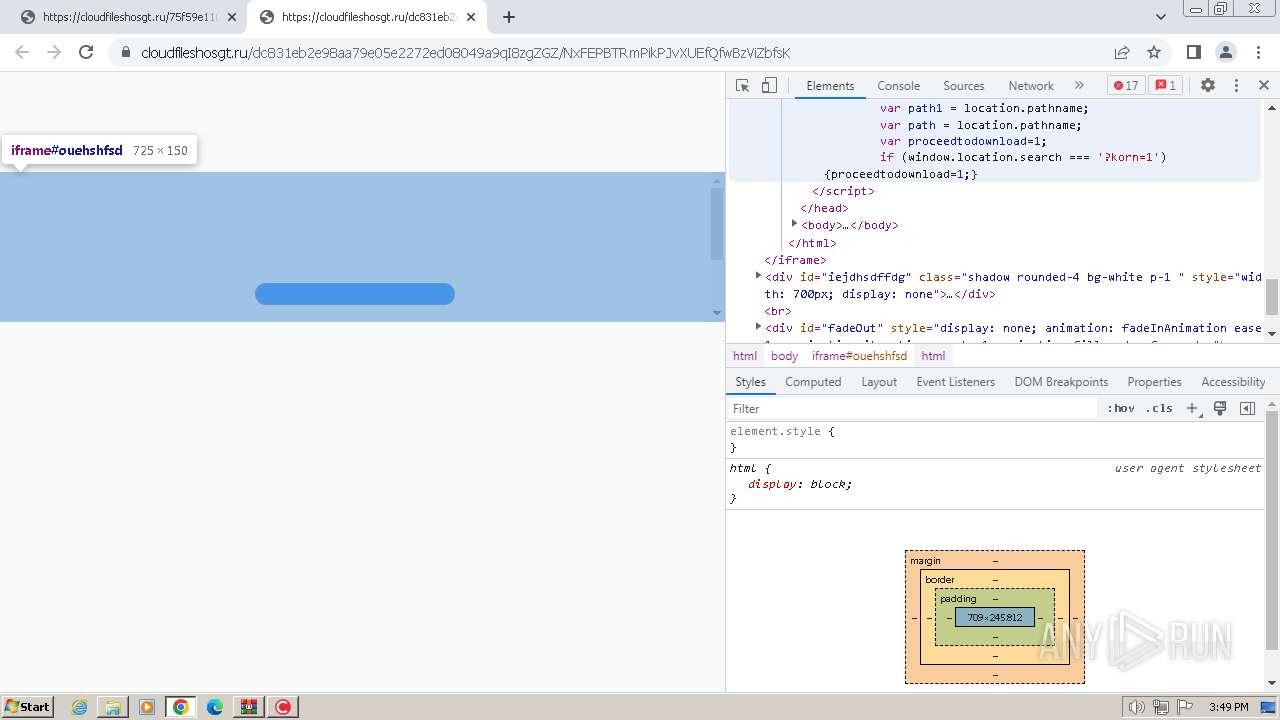Close the first browser tab
Screen dimensions: 1280x720
232,17
